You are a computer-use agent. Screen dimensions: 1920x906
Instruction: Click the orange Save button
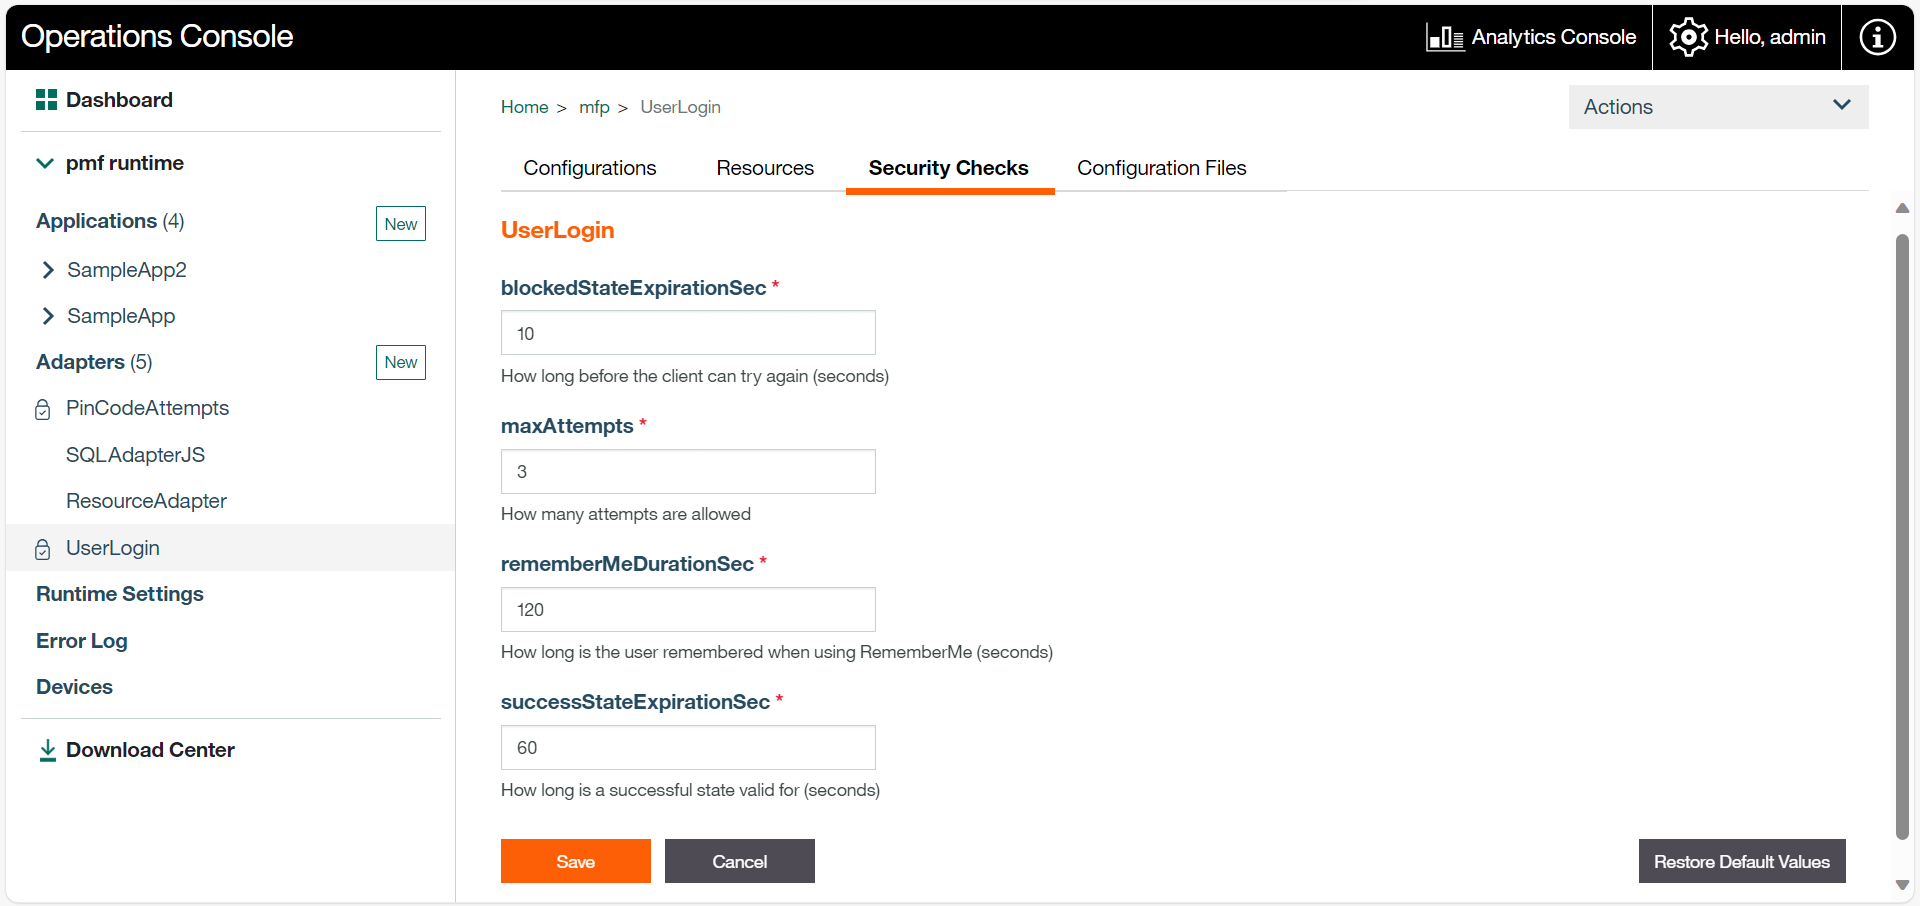pos(575,861)
